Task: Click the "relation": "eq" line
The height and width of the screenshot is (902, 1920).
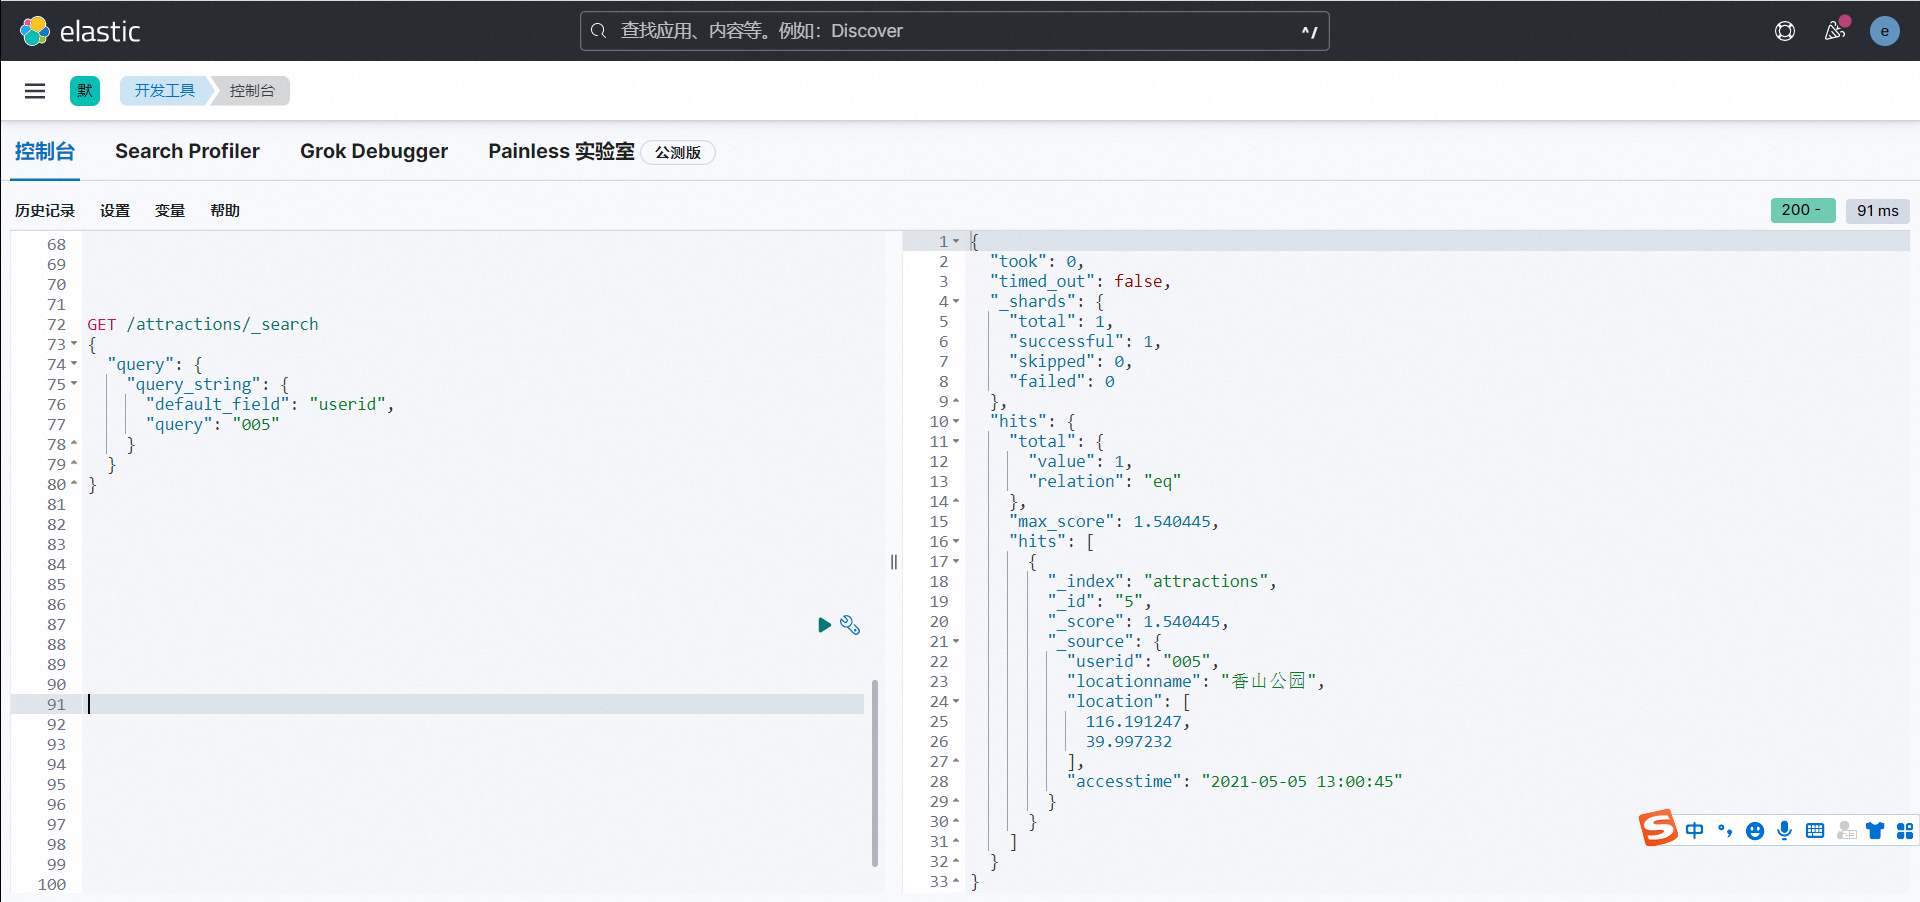Action: pos(1105,481)
